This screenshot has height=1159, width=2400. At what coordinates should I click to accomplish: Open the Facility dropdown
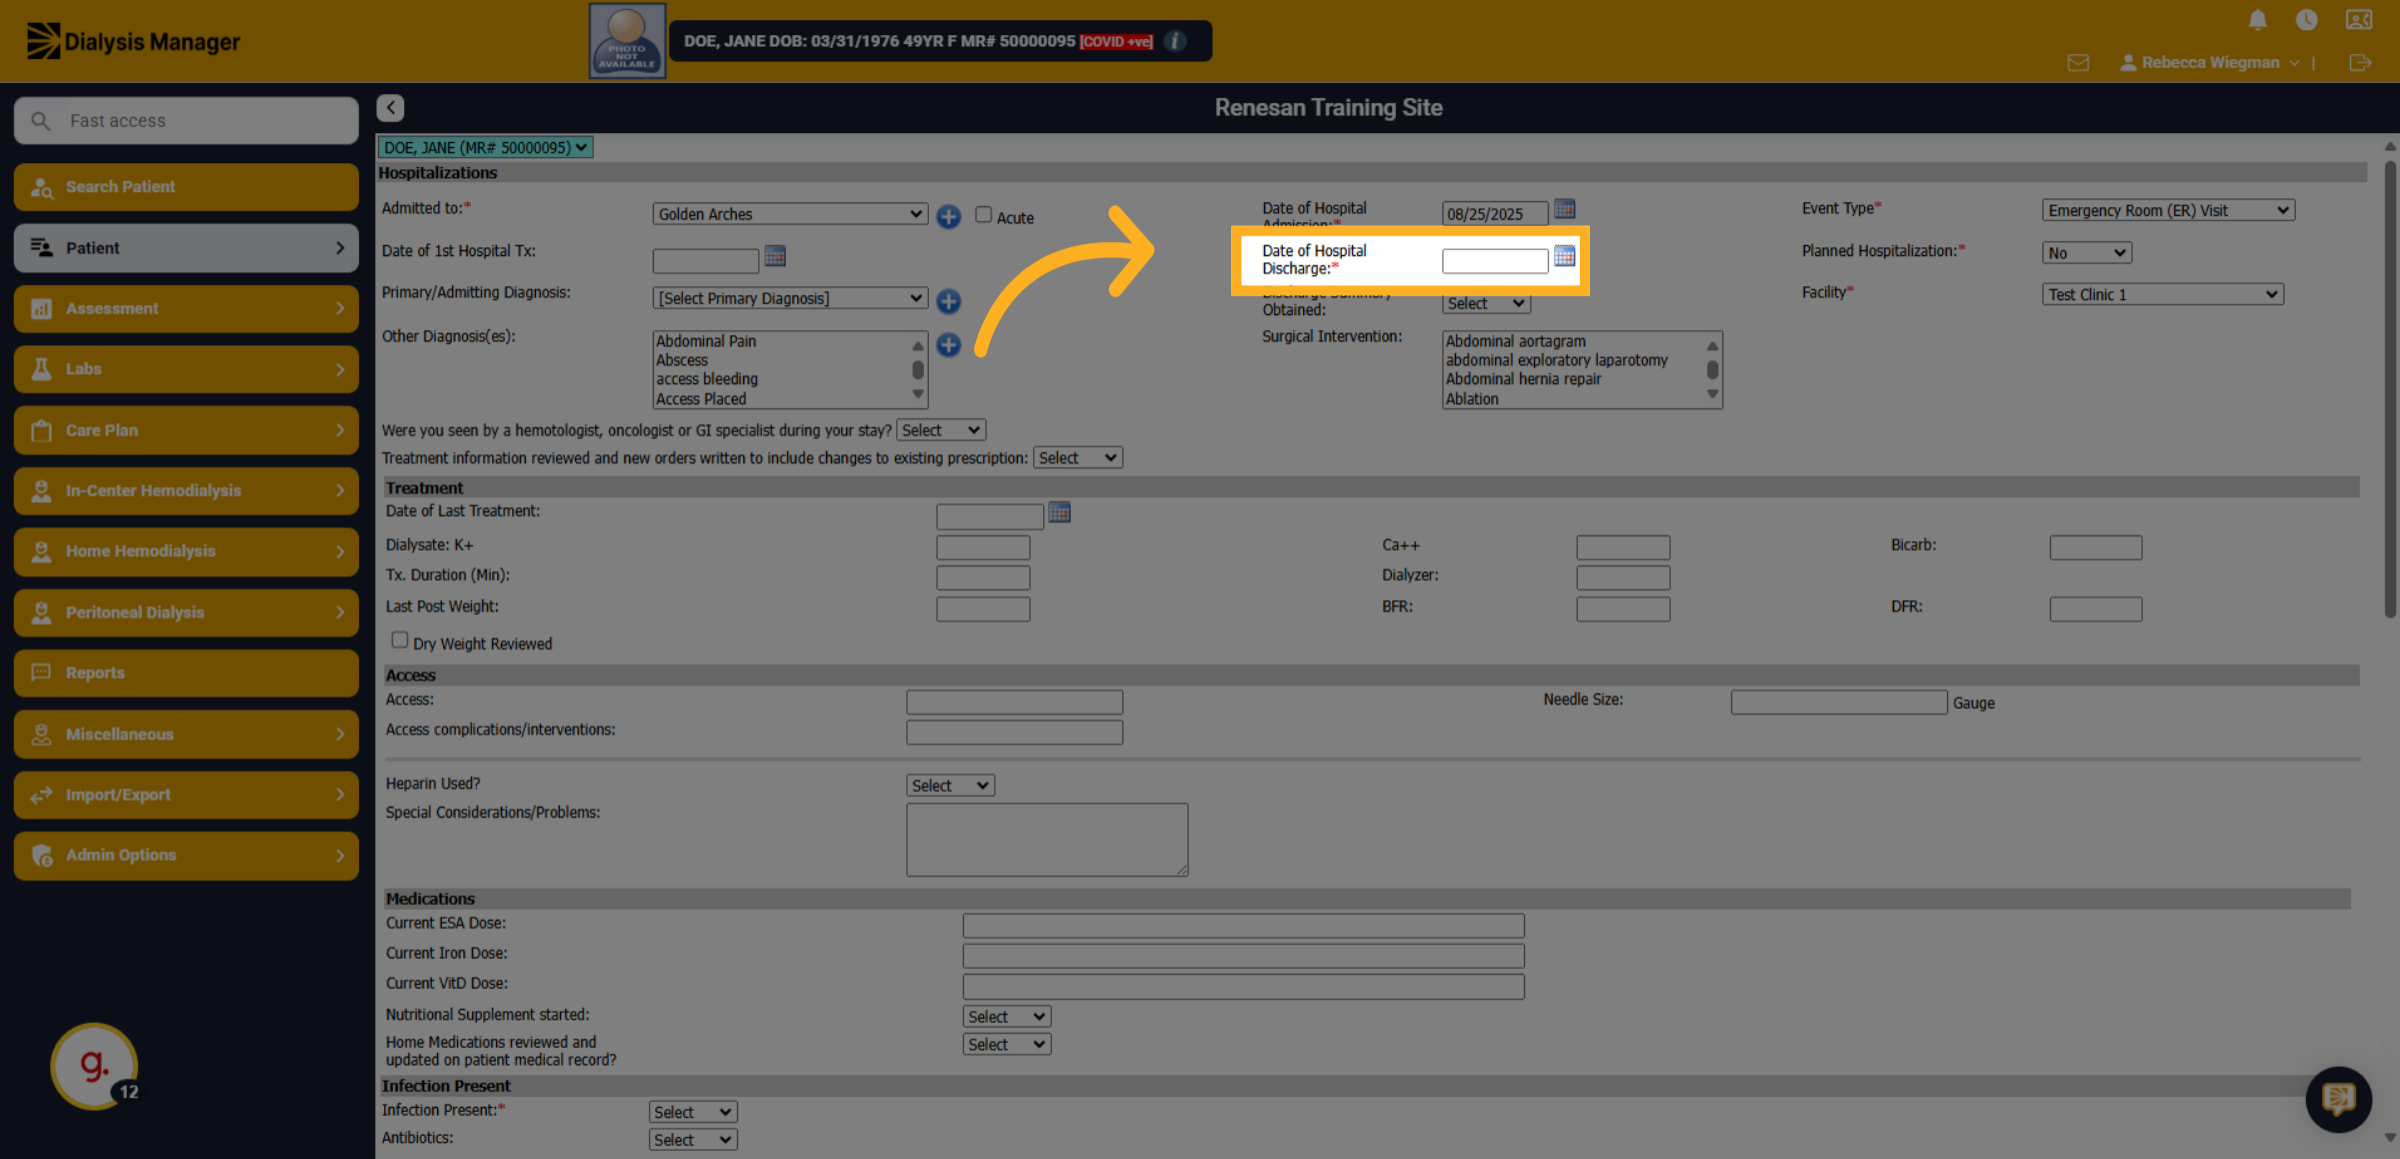(2162, 294)
